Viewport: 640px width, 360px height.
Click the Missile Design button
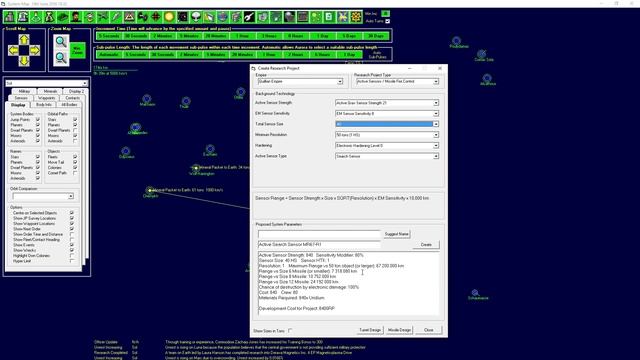point(399,330)
